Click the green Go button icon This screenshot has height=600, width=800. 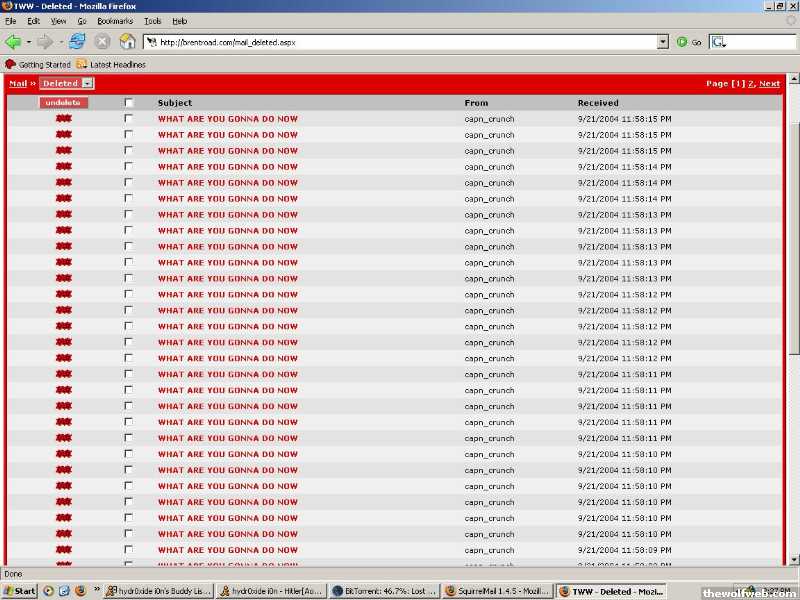point(682,42)
